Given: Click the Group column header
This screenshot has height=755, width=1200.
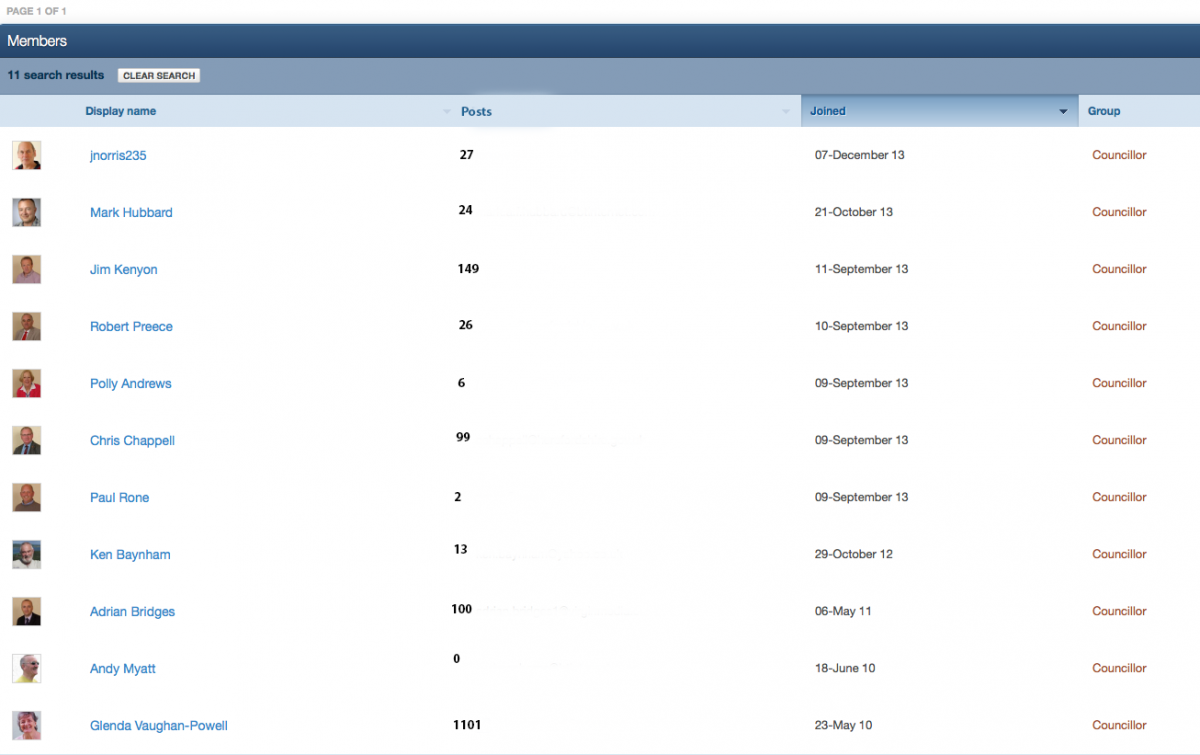Looking at the screenshot, I should click(x=1104, y=111).
